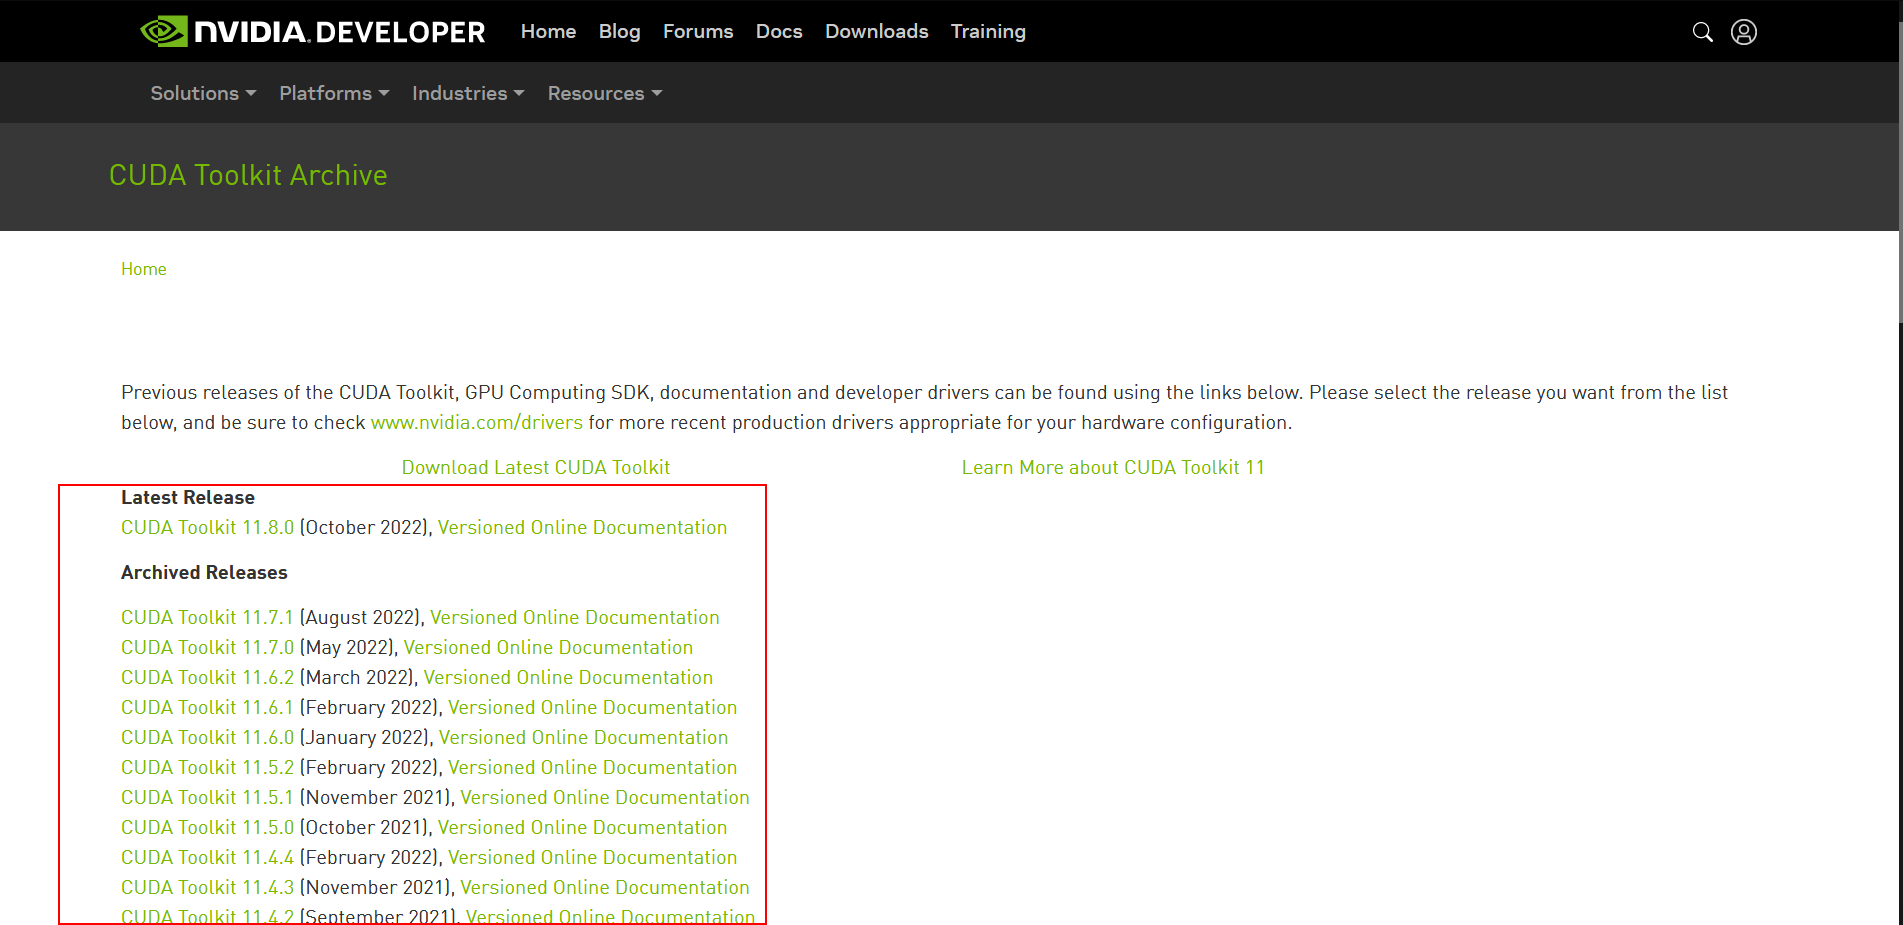This screenshot has height=925, width=1903.
Task: Open the search magnifier icon
Action: [1702, 32]
